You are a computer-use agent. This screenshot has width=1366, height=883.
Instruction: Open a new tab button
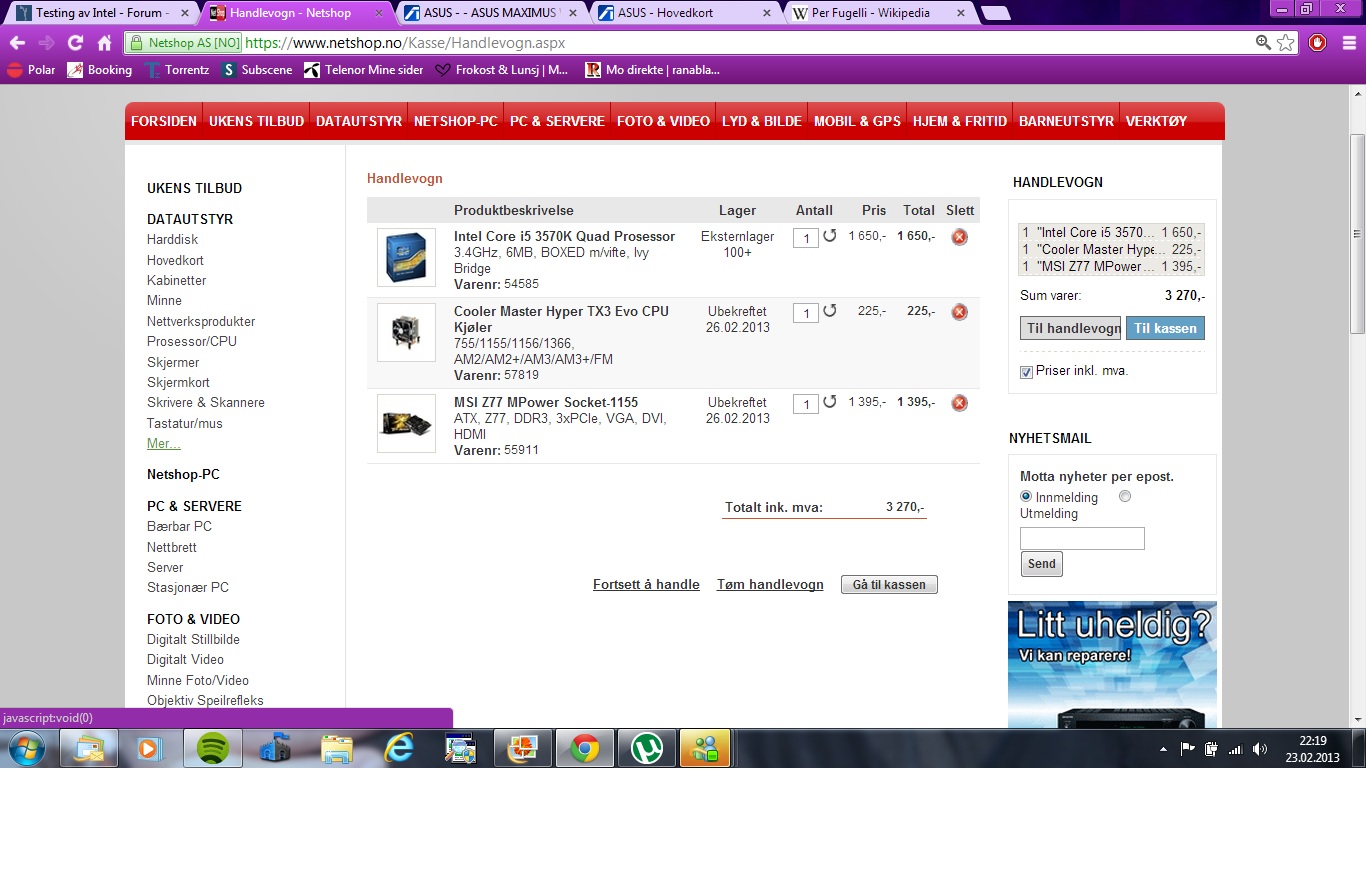pos(995,13)
